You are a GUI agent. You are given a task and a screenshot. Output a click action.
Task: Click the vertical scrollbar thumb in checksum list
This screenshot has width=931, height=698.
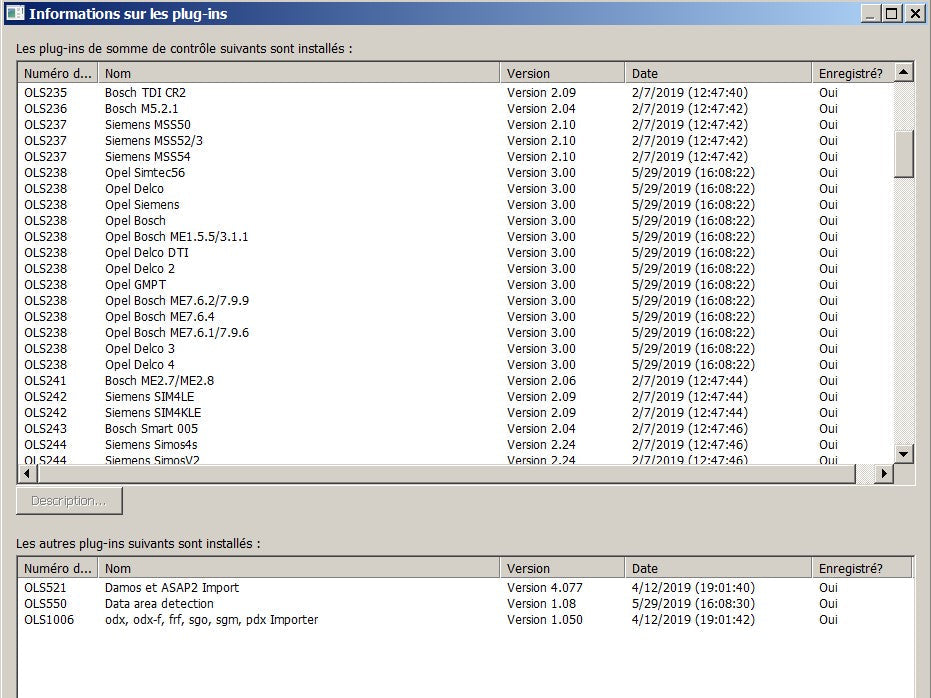903,154
